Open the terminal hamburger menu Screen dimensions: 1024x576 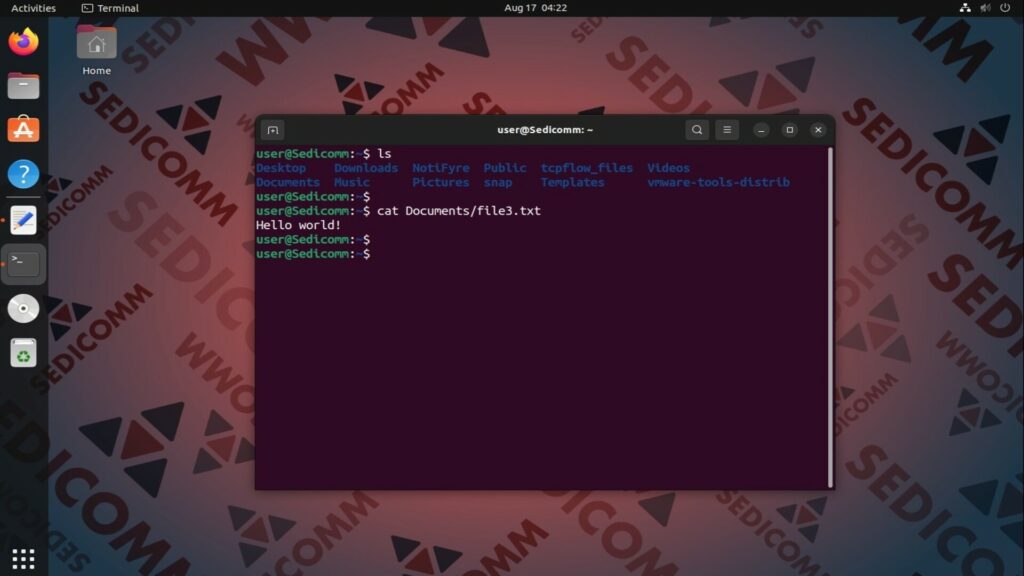(x=727, y=130)
